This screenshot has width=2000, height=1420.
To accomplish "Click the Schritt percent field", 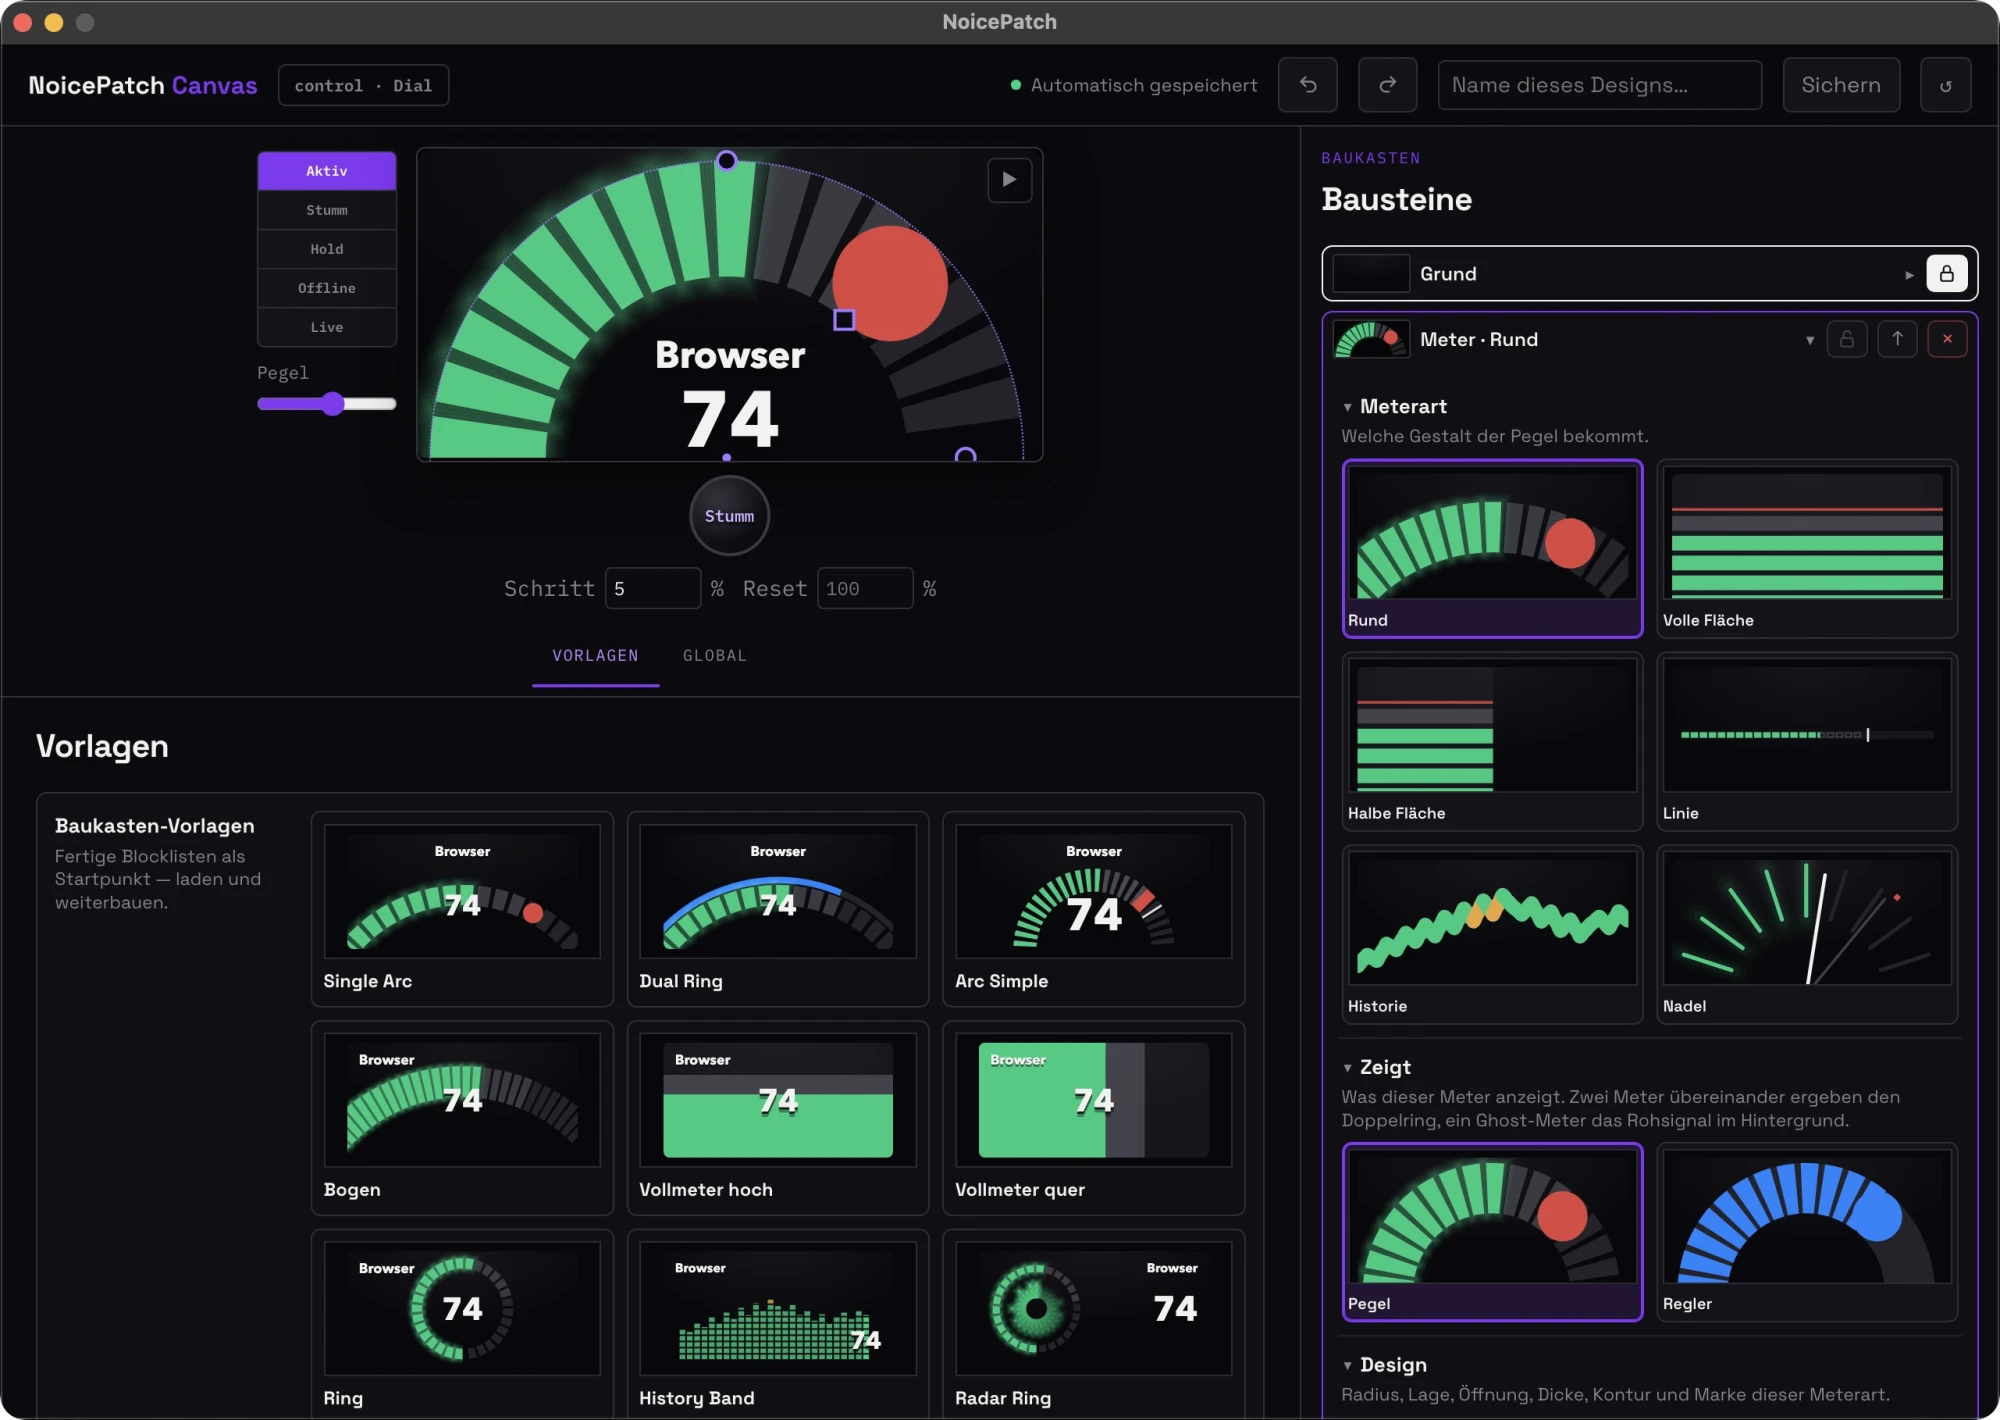I will click(653, 589).
